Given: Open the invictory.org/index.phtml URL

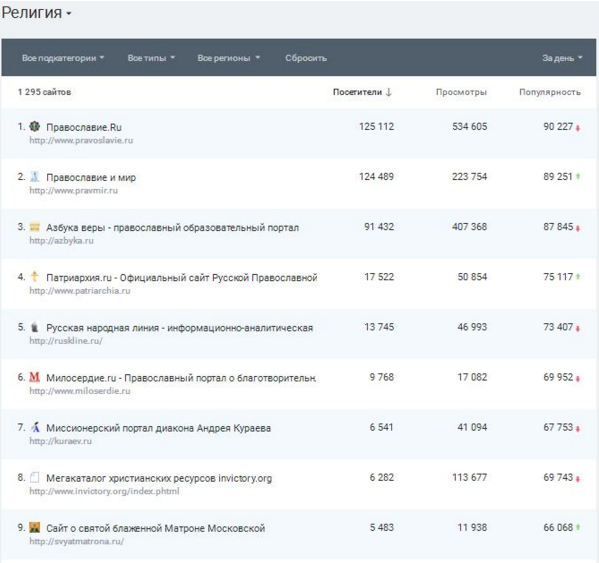Looking at the screenshot, I should pos(104,491).
